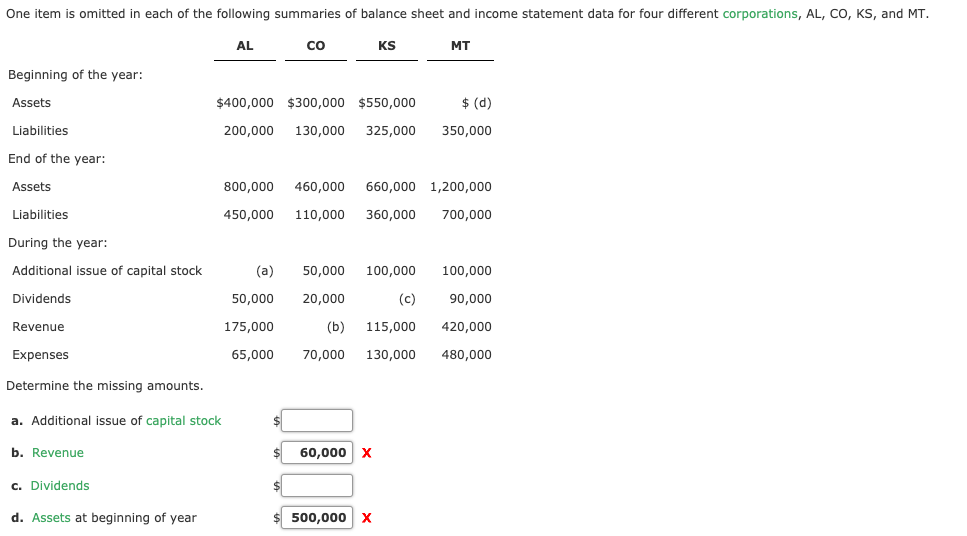Click MT dividends value 90,000
The height and width of the screenshot is (536, 967).
coord(471,299)
